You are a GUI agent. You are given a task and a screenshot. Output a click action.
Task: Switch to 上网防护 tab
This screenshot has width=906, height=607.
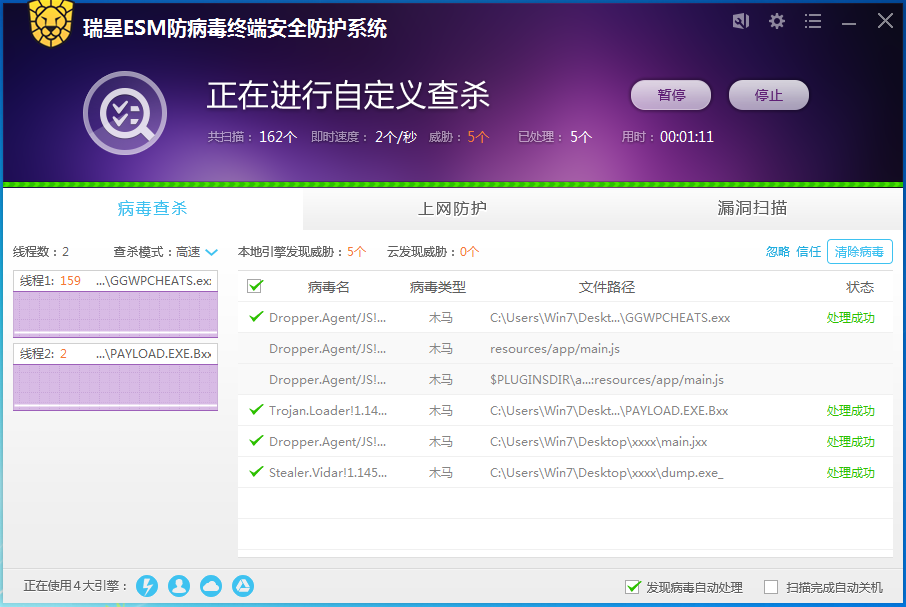[452, 208]
